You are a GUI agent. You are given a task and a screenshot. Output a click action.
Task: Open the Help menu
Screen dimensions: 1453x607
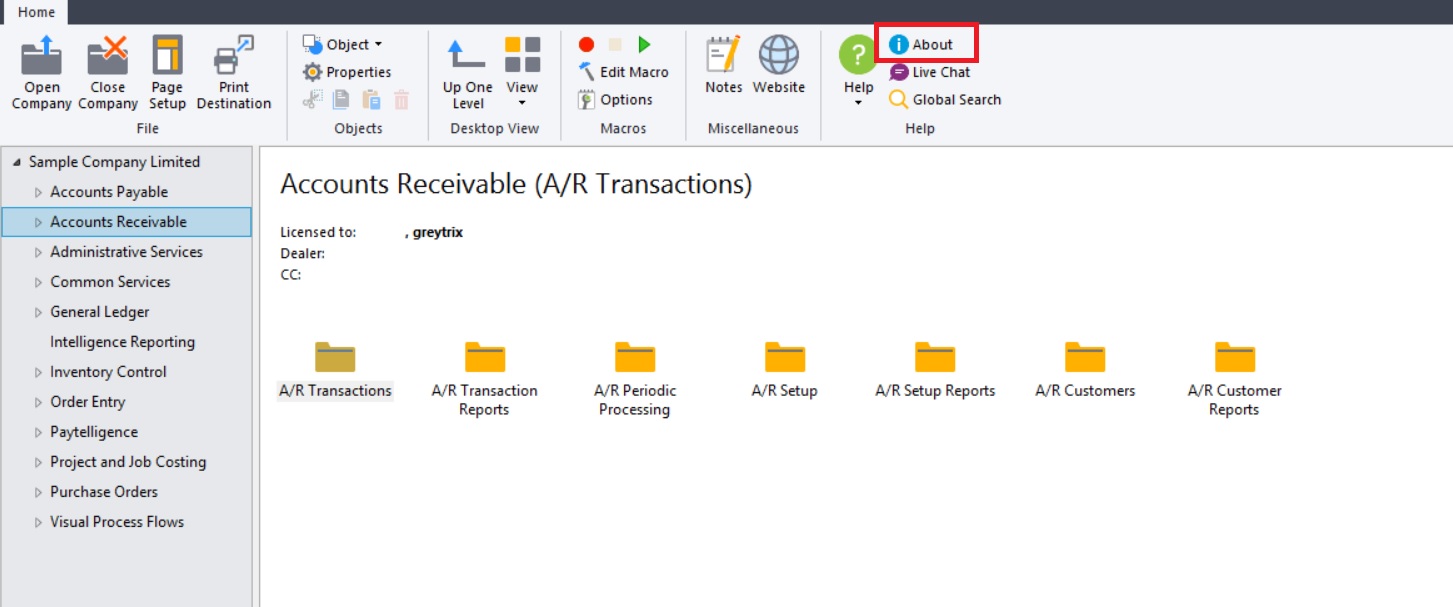pos(857,70)
